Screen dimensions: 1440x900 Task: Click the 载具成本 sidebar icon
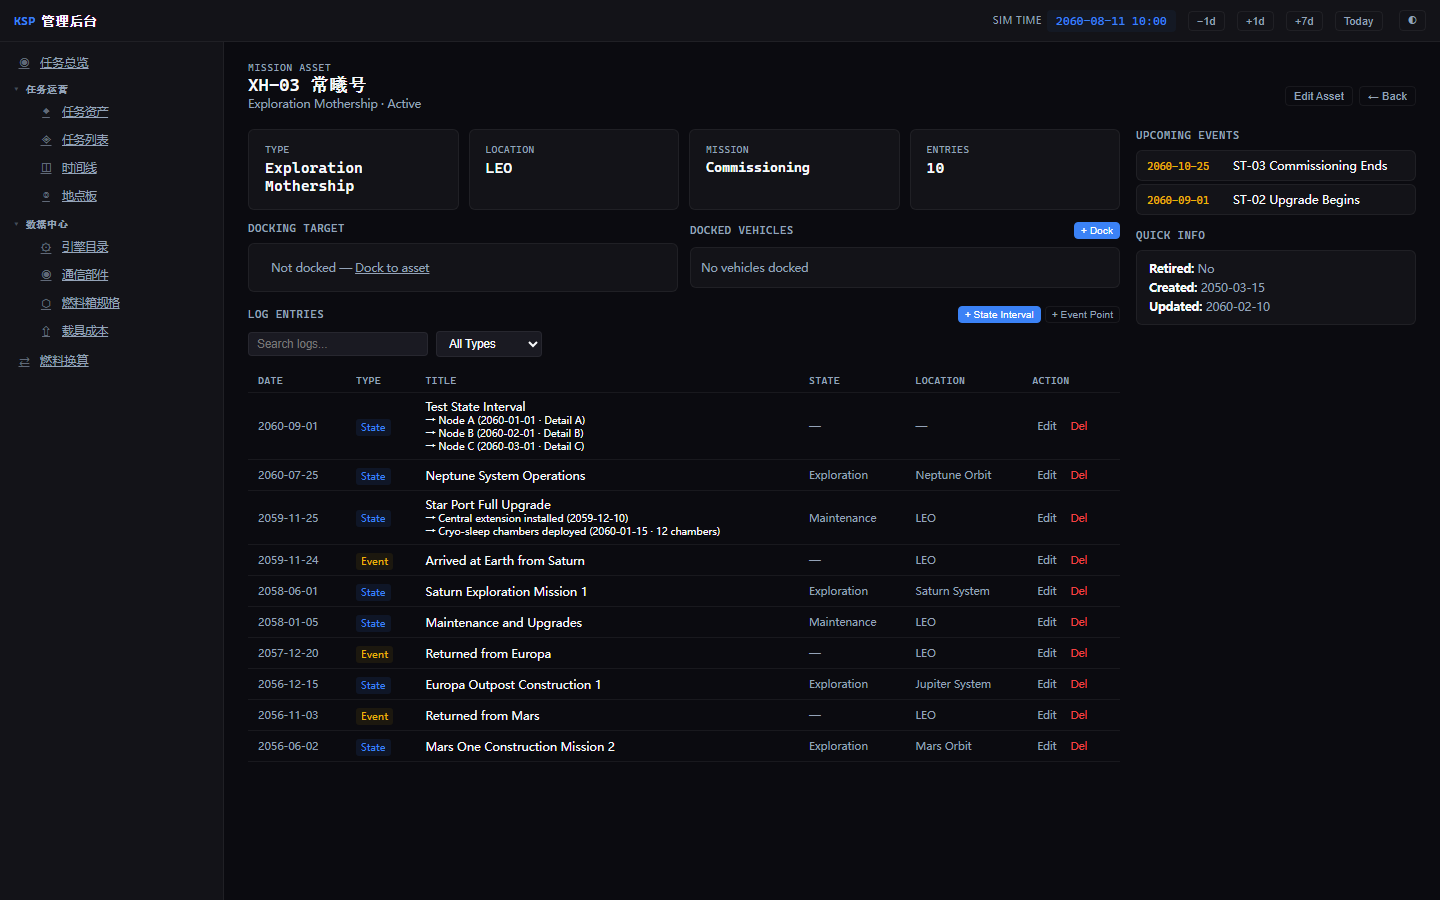46,331
